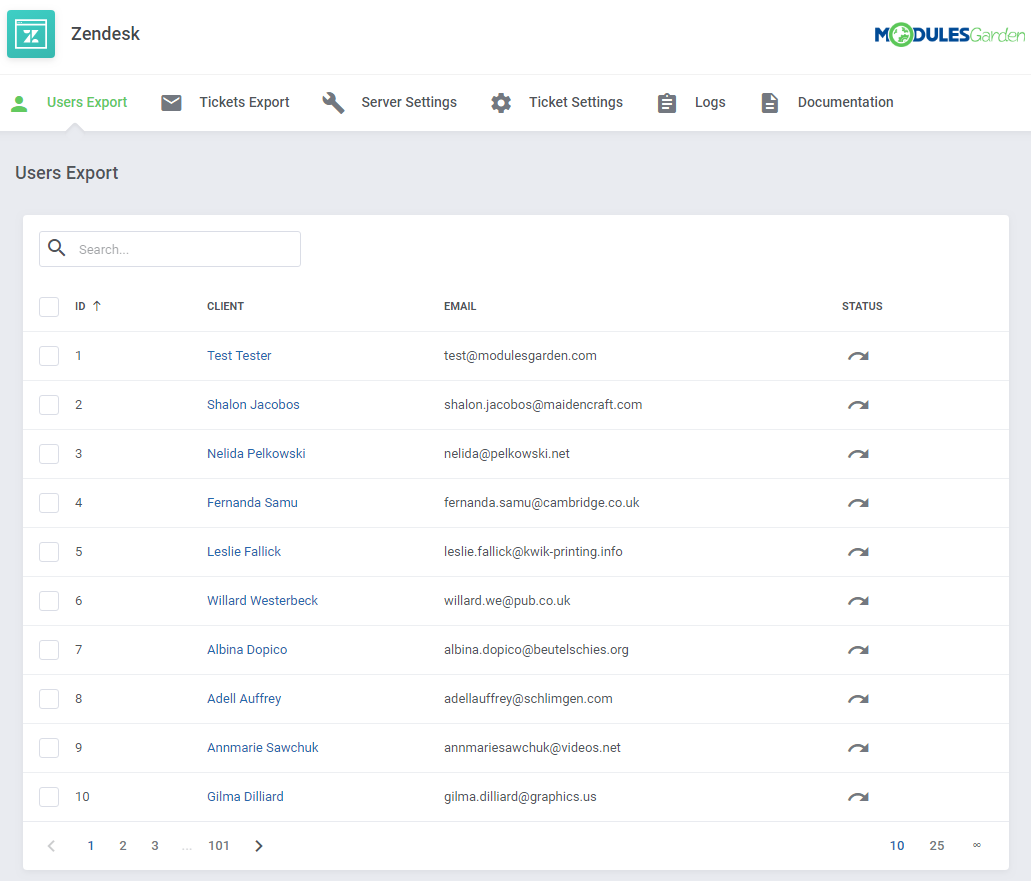The image size is (1031, 881).
Task: Check the box for Gilma Dilliard row
Action: tap(49, 796)
